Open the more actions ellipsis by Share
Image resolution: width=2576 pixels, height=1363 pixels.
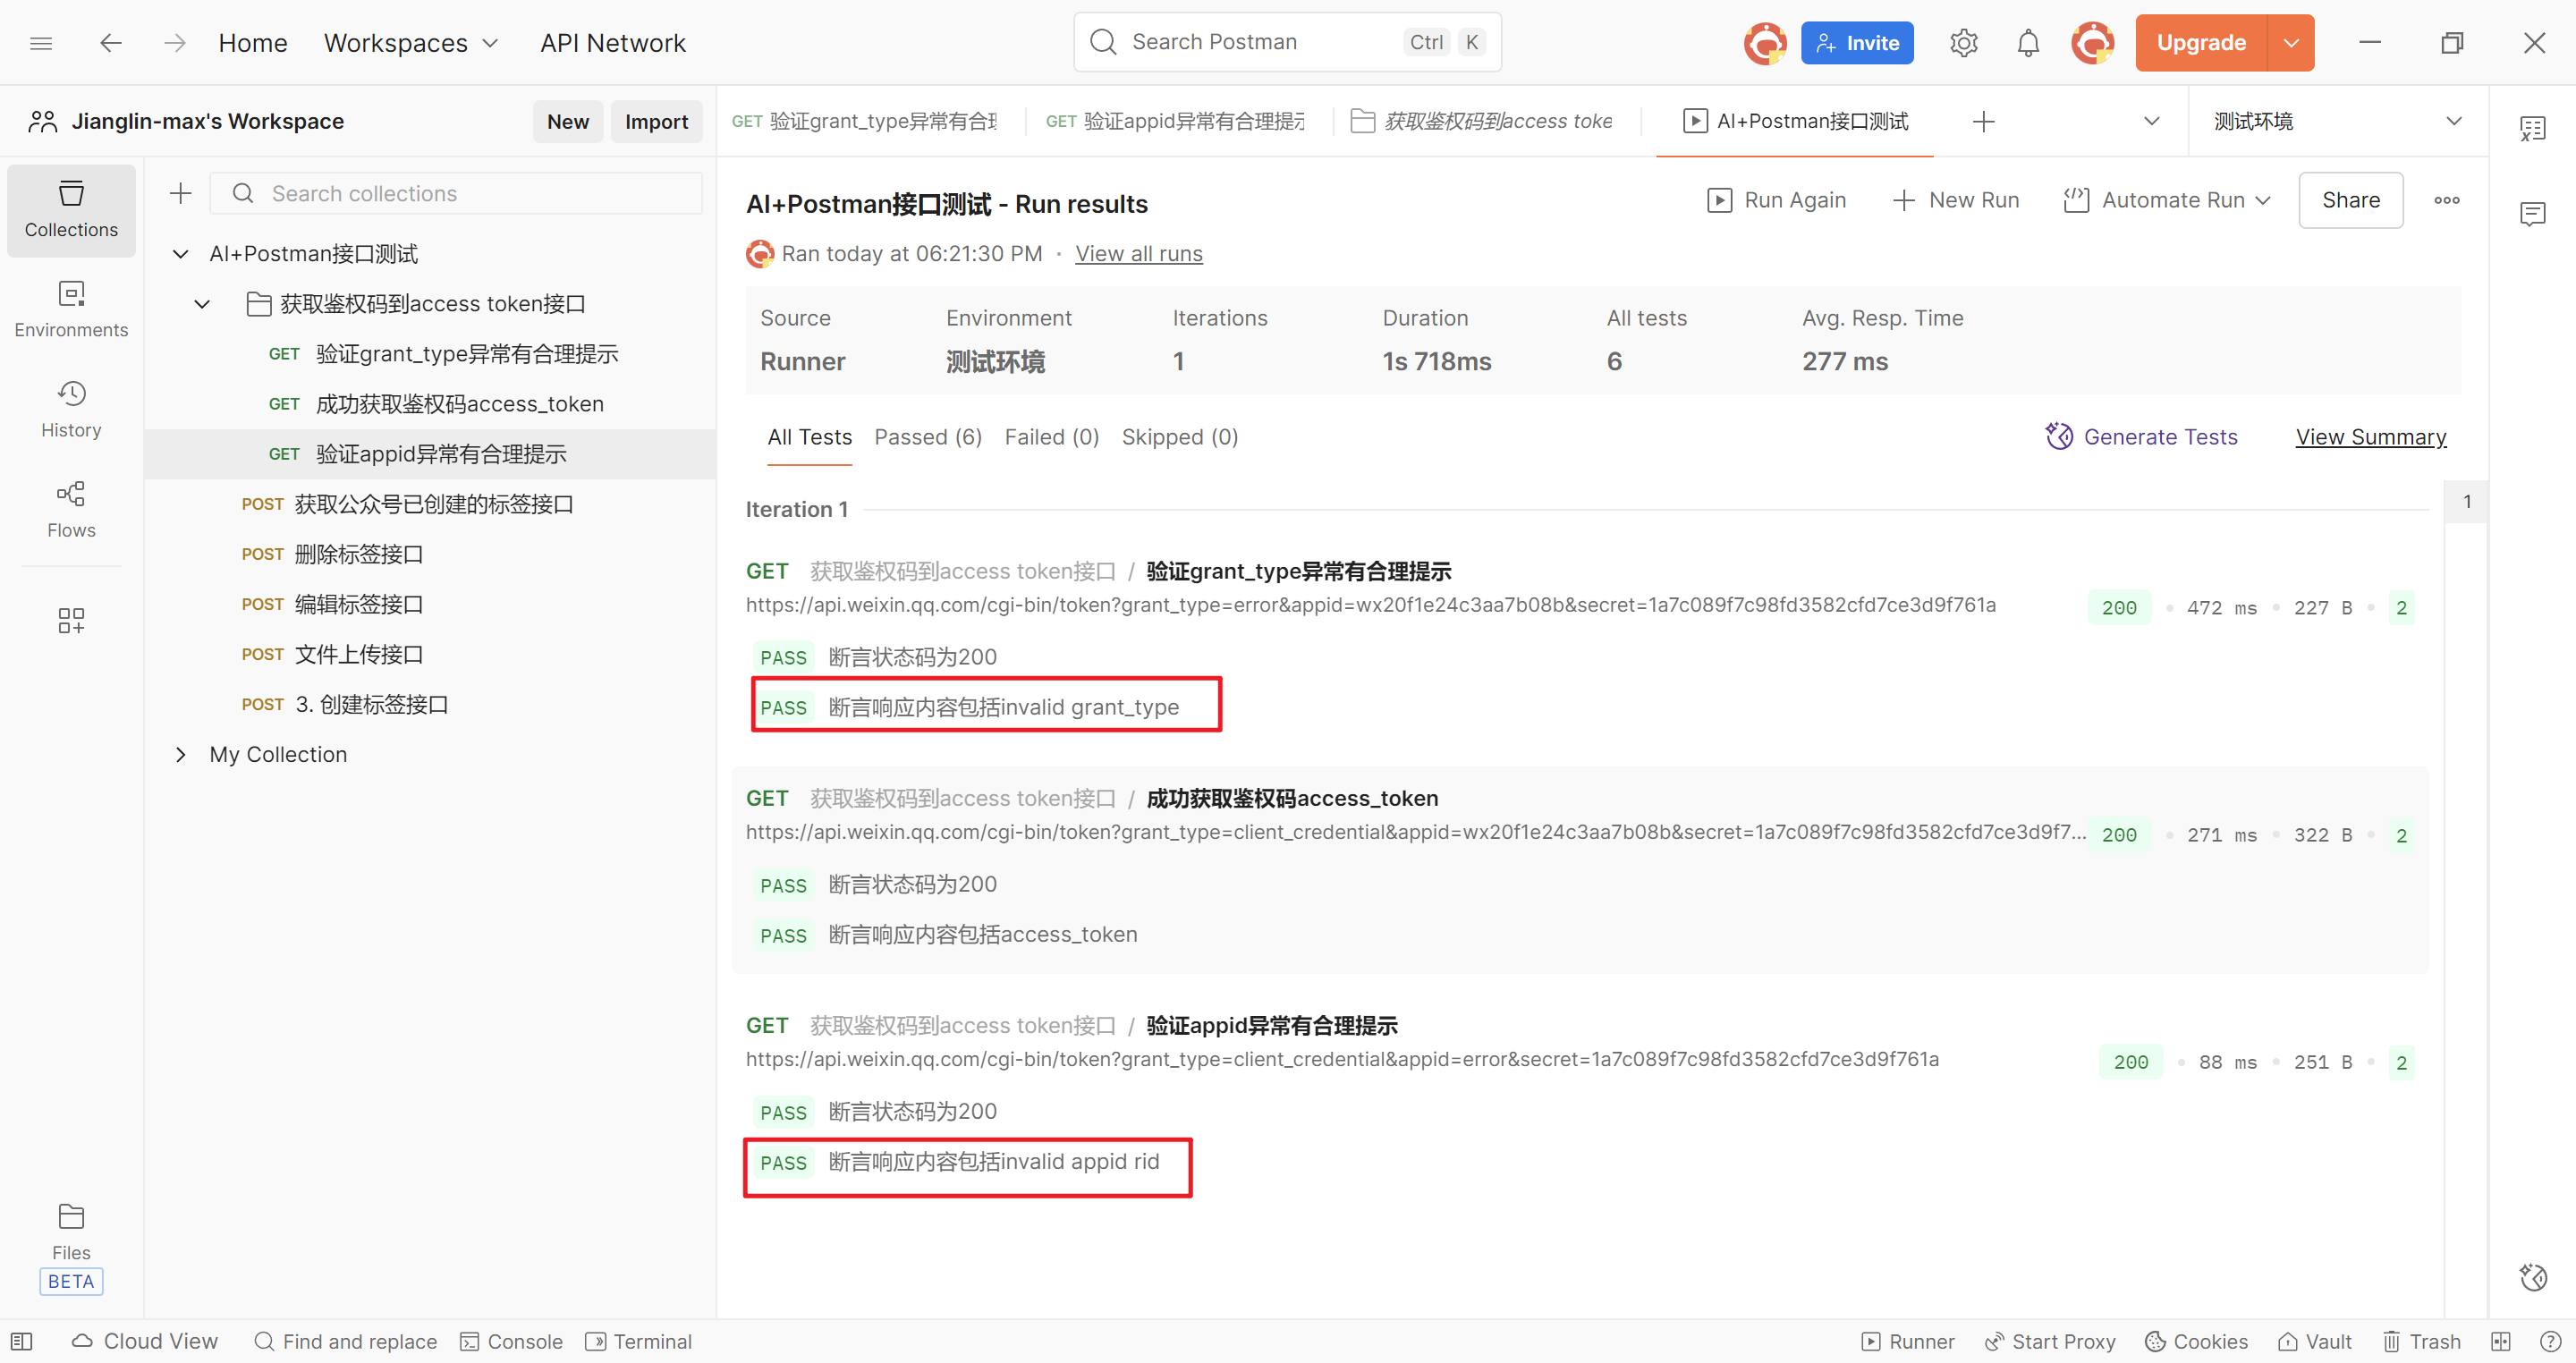(2446, 200)
